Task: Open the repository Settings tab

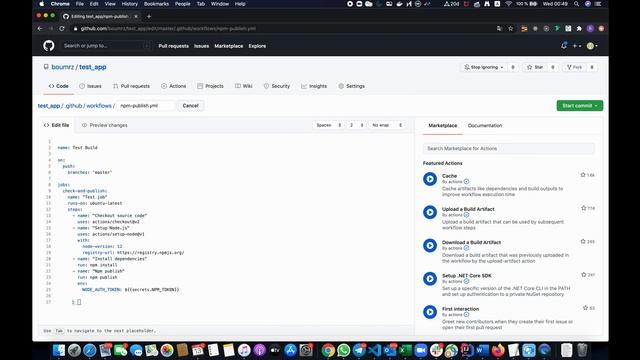Action: tap(351, 86)
